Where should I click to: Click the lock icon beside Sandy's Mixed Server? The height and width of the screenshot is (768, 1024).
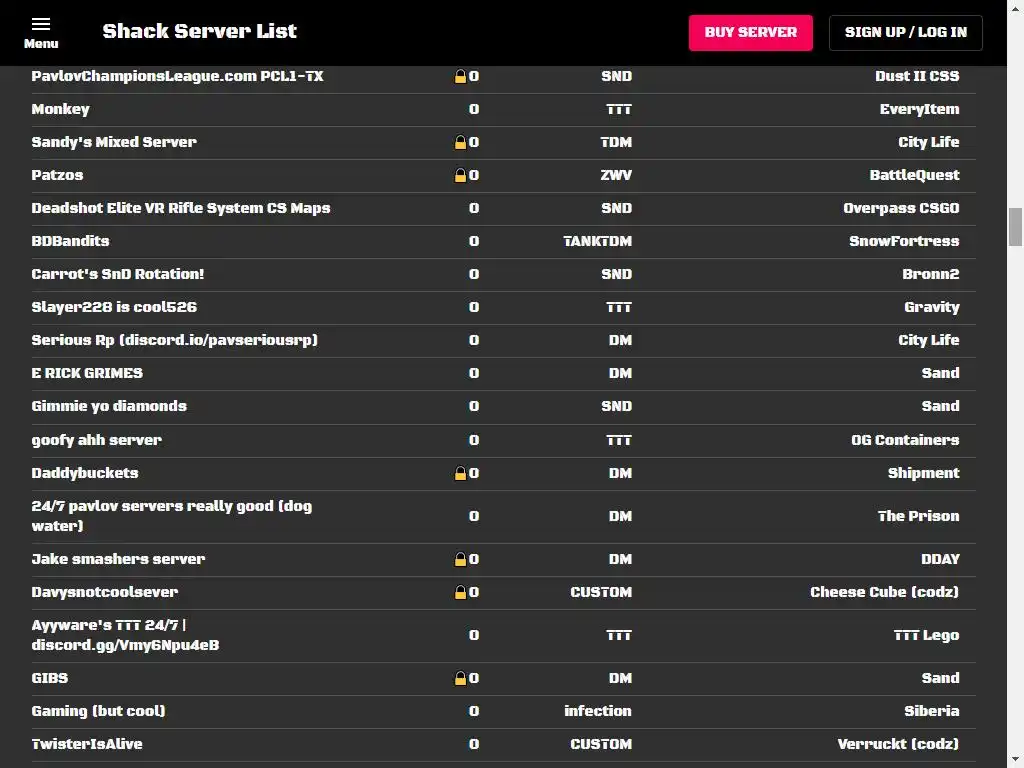tap(460, 142)
